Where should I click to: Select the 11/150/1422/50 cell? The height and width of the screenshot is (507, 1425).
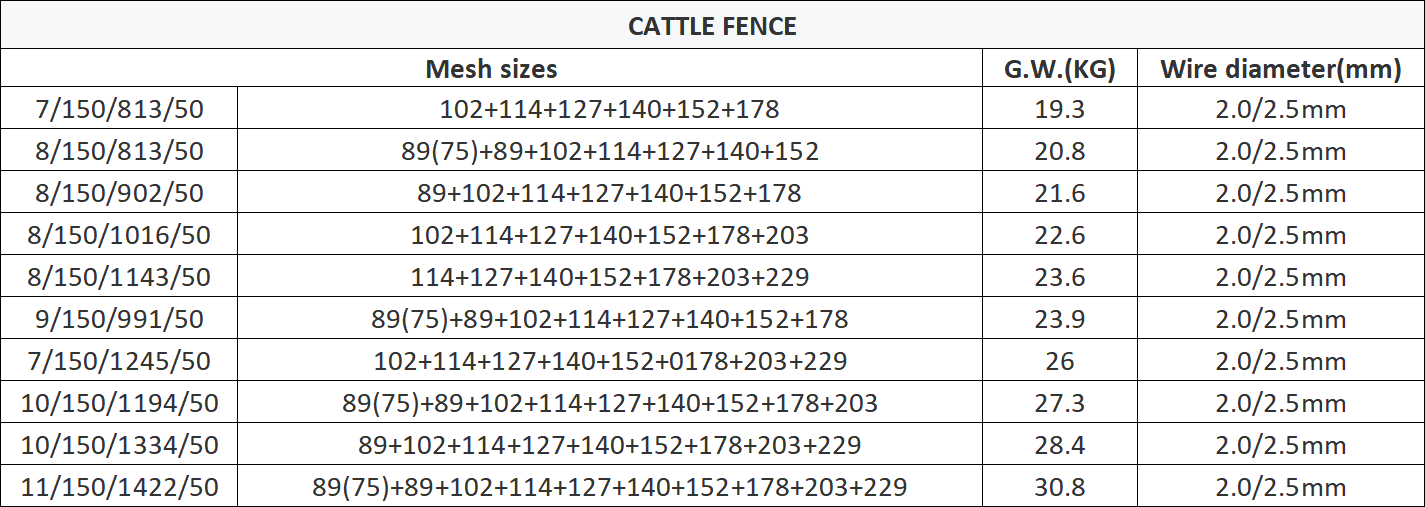[x=119, y=486]
